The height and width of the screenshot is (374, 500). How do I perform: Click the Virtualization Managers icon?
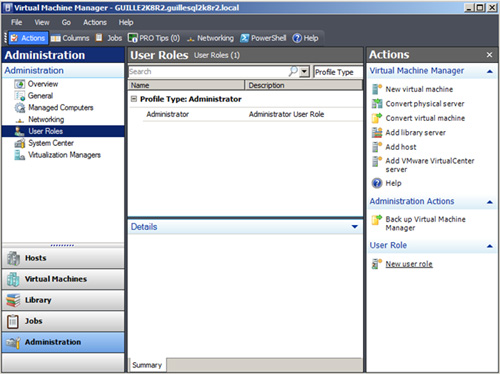(20, 155)
